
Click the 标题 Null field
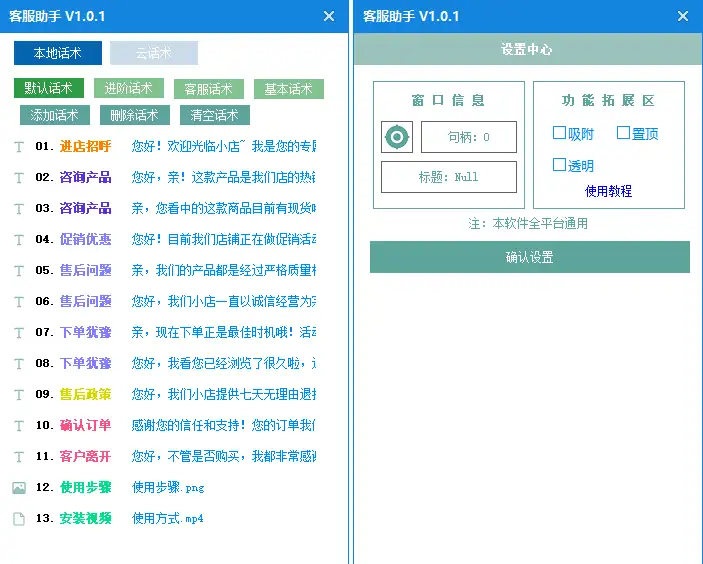tap(448, 177)
